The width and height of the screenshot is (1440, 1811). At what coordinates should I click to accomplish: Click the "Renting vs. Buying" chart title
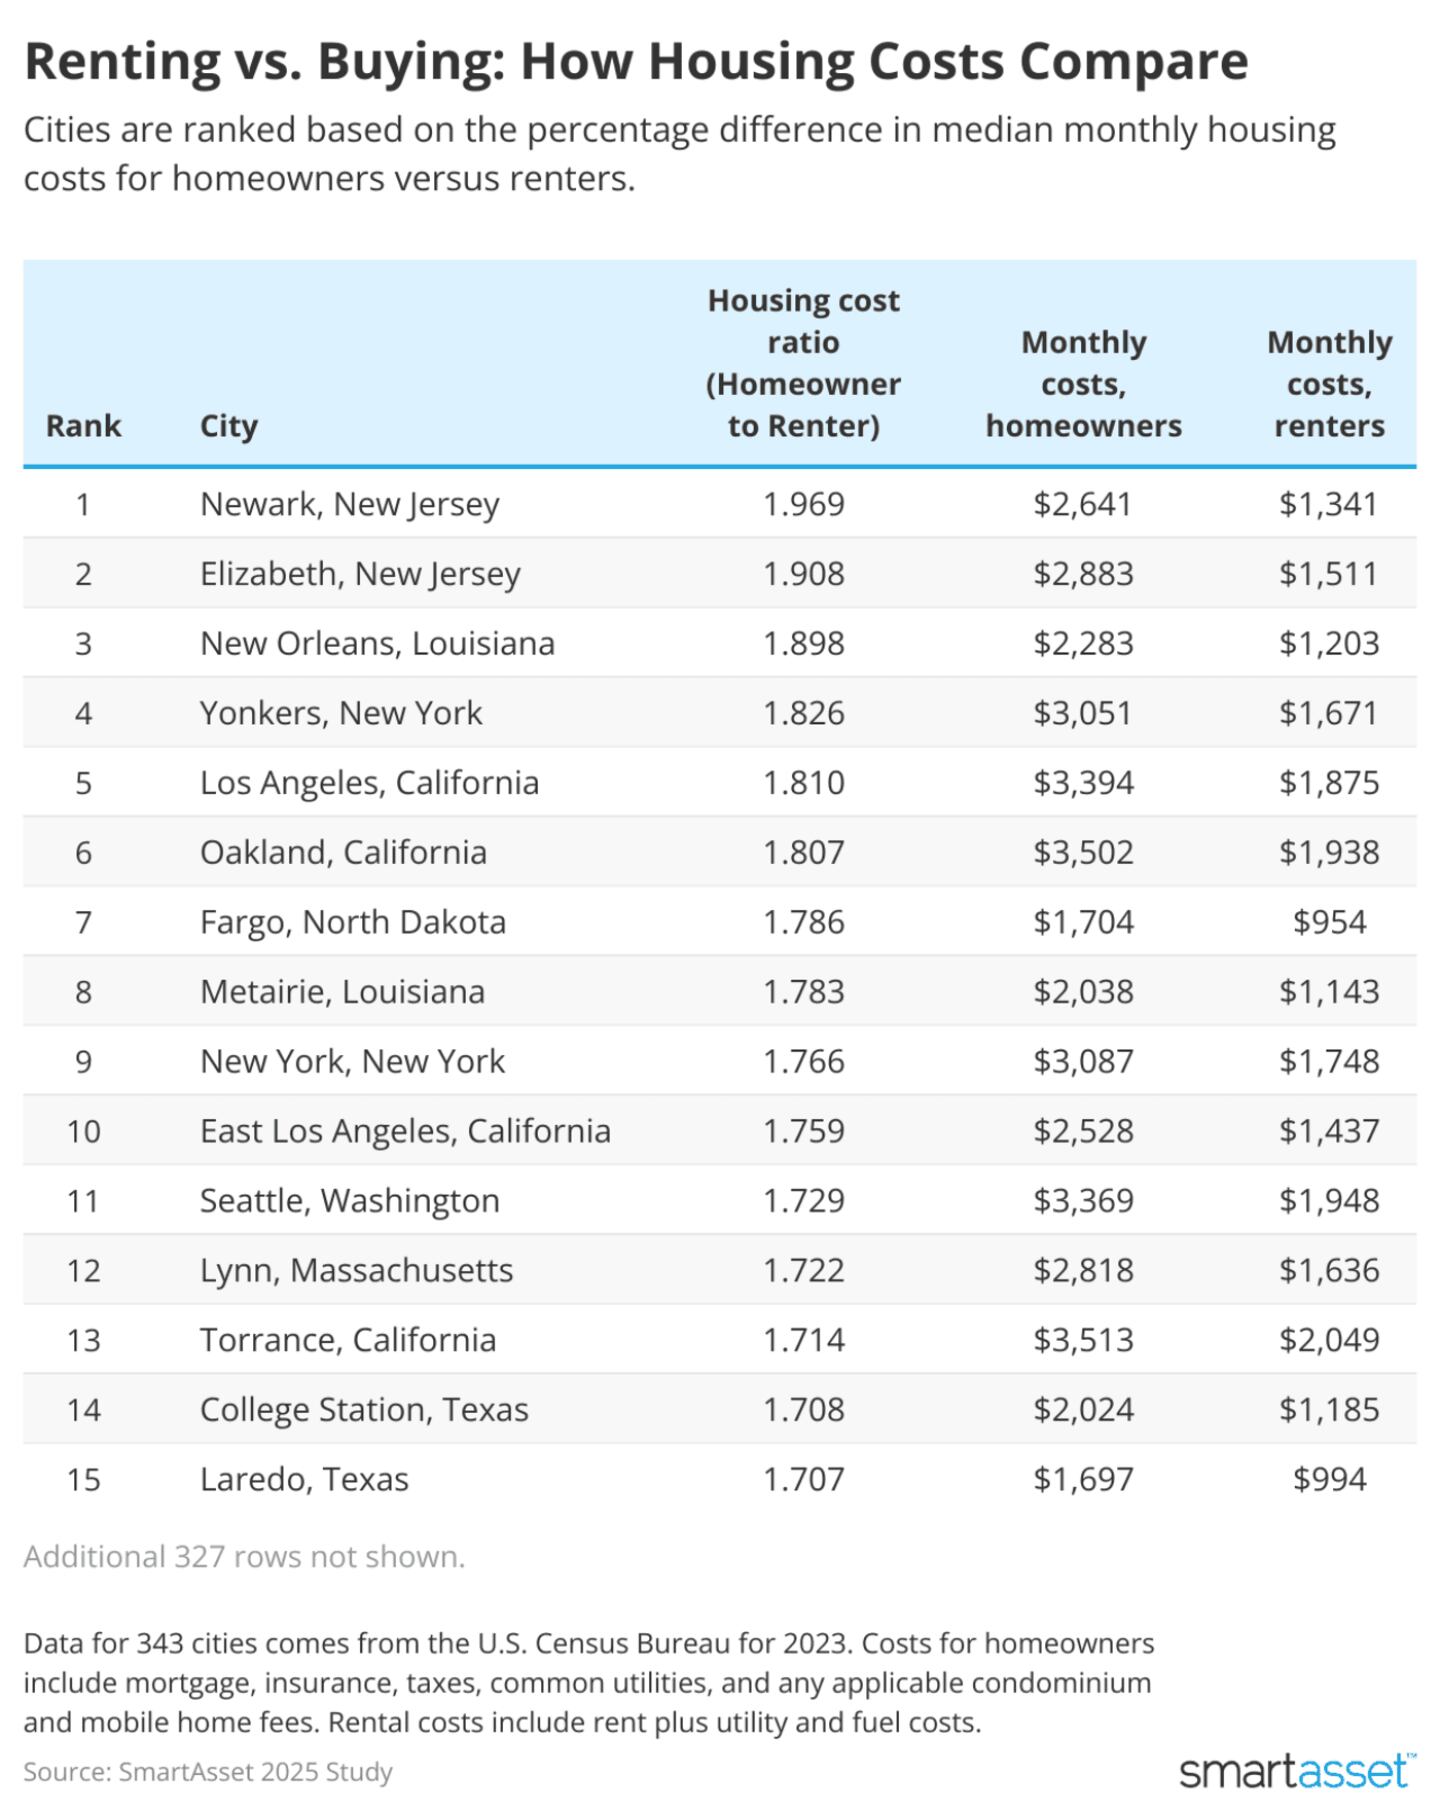pos(636,62)
